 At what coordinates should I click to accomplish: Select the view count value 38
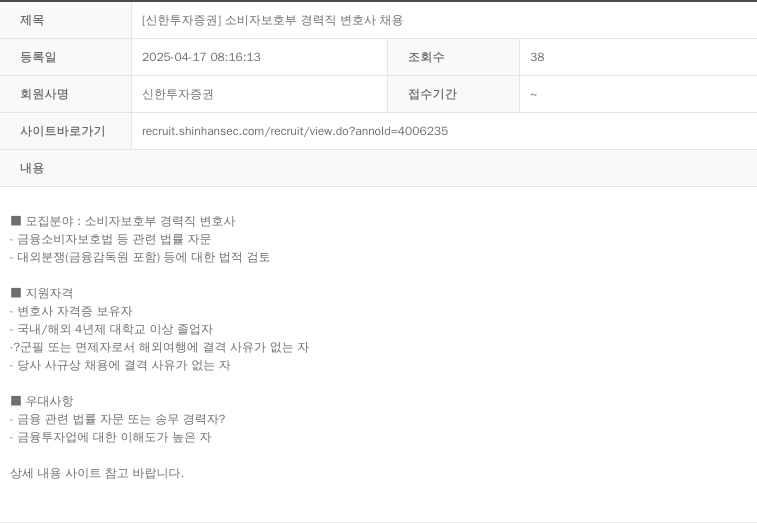(537, 57)
